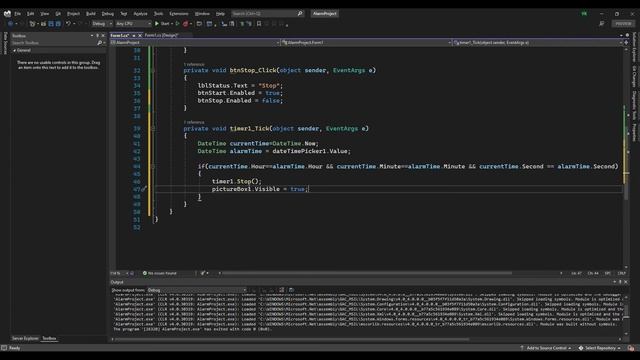Click the Output horizontal scrollbar
Screen dimensions: 640x360
tap(292, 339)
